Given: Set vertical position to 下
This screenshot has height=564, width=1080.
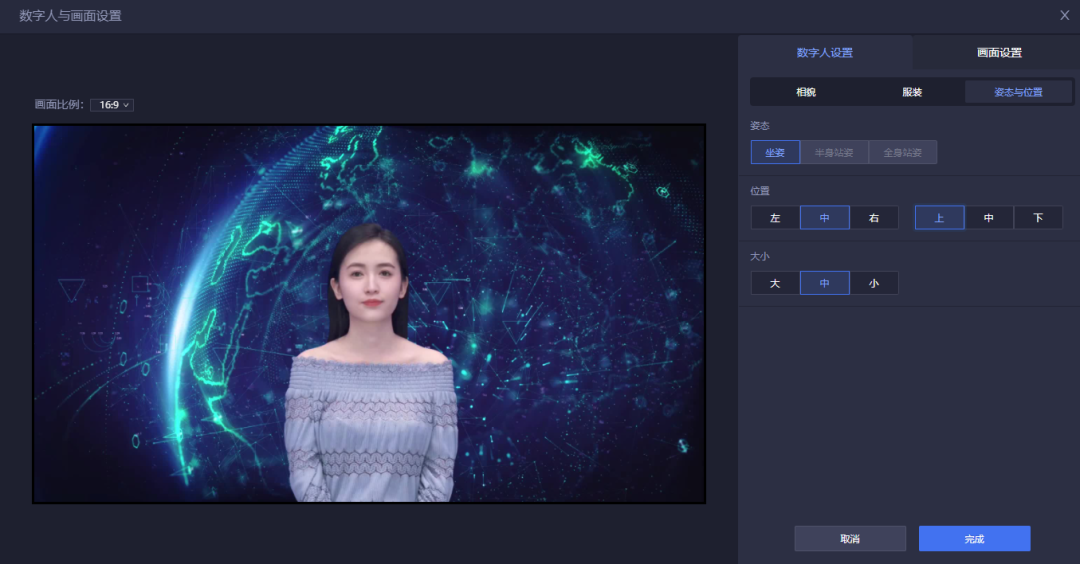Looking at the screenshot, I should tap(1038, 218).
